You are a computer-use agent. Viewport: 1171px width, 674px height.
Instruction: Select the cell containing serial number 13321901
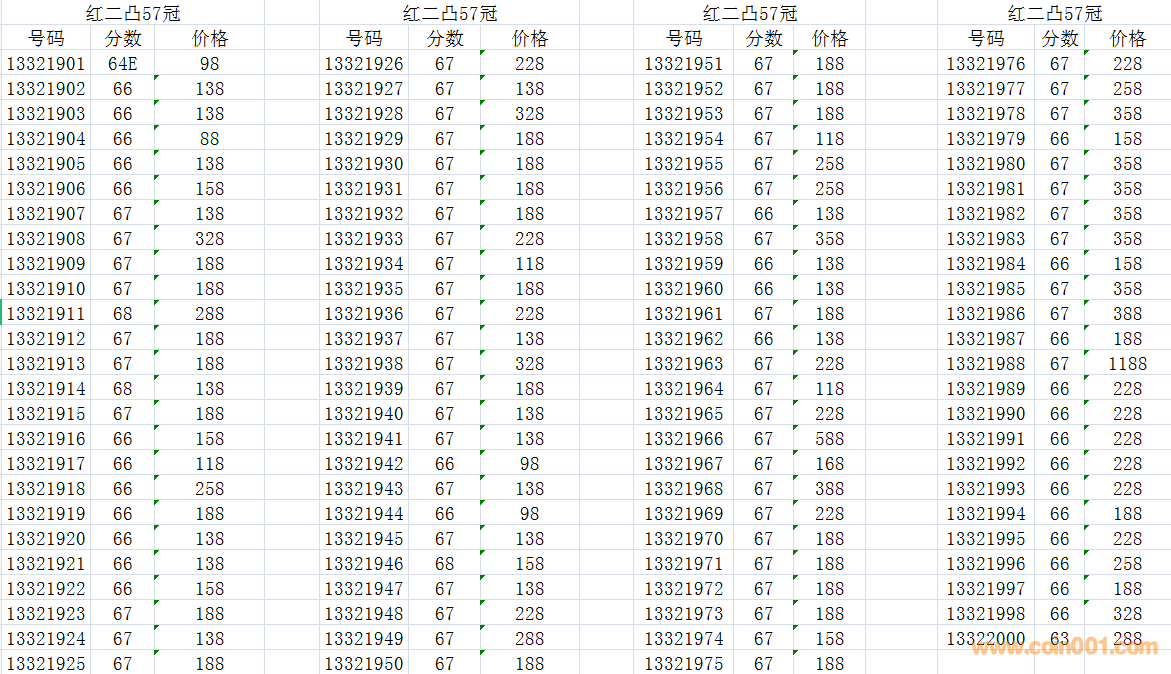46,63
